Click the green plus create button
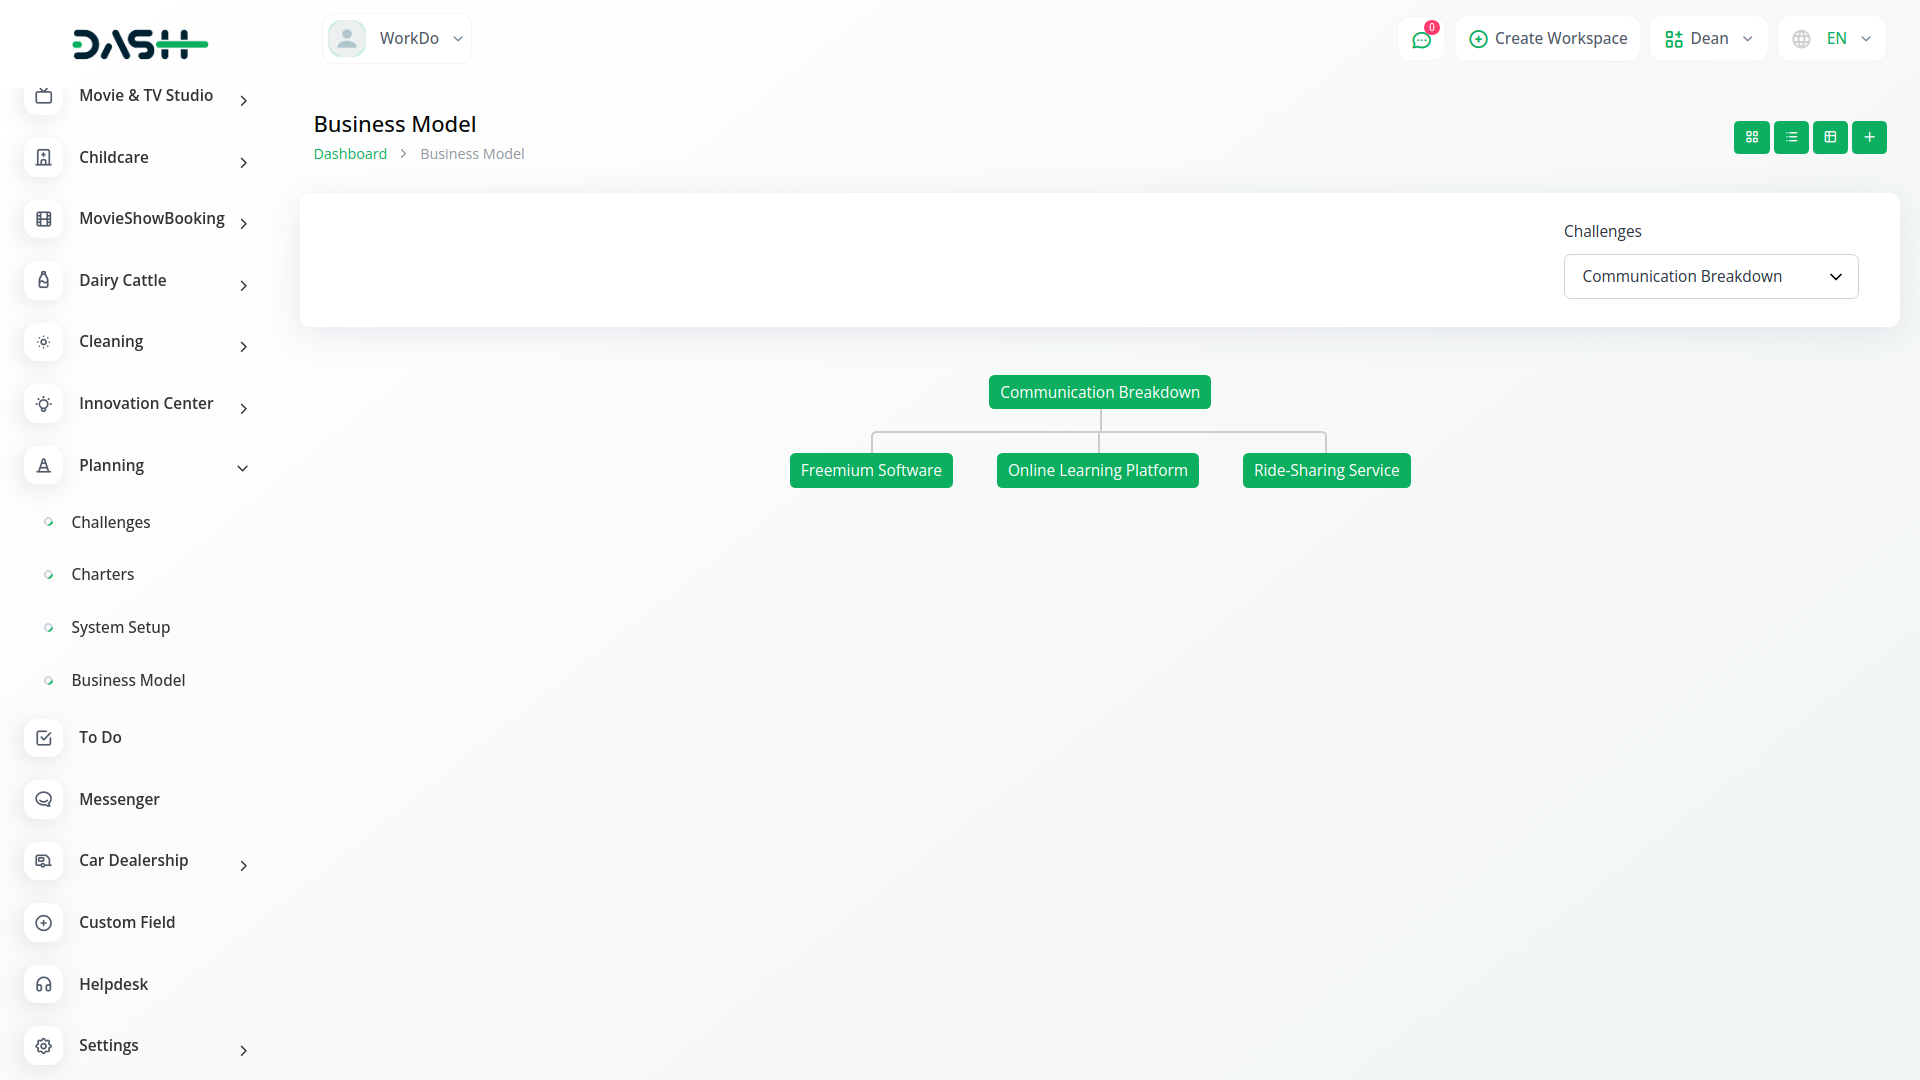 (x=1869, y=137)
